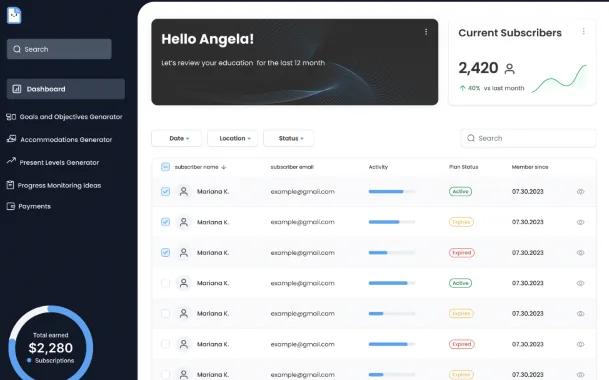The width and height of the screenshot is (609, 380).
Task: Go to the Payments page
Action: pyautogui.click(x=29, y=206)
